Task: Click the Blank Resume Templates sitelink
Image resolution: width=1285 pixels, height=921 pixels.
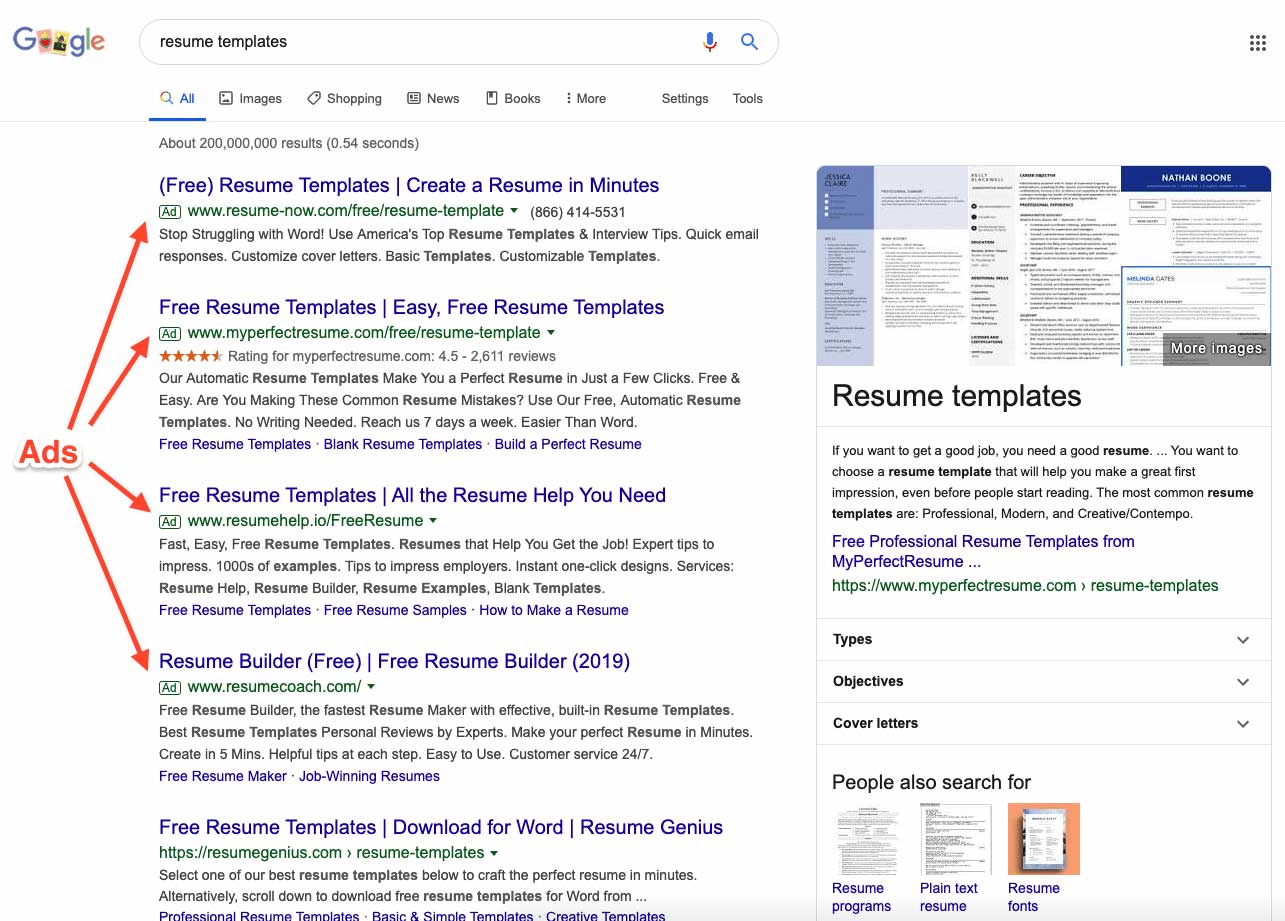Action: (x=402, y=444)
